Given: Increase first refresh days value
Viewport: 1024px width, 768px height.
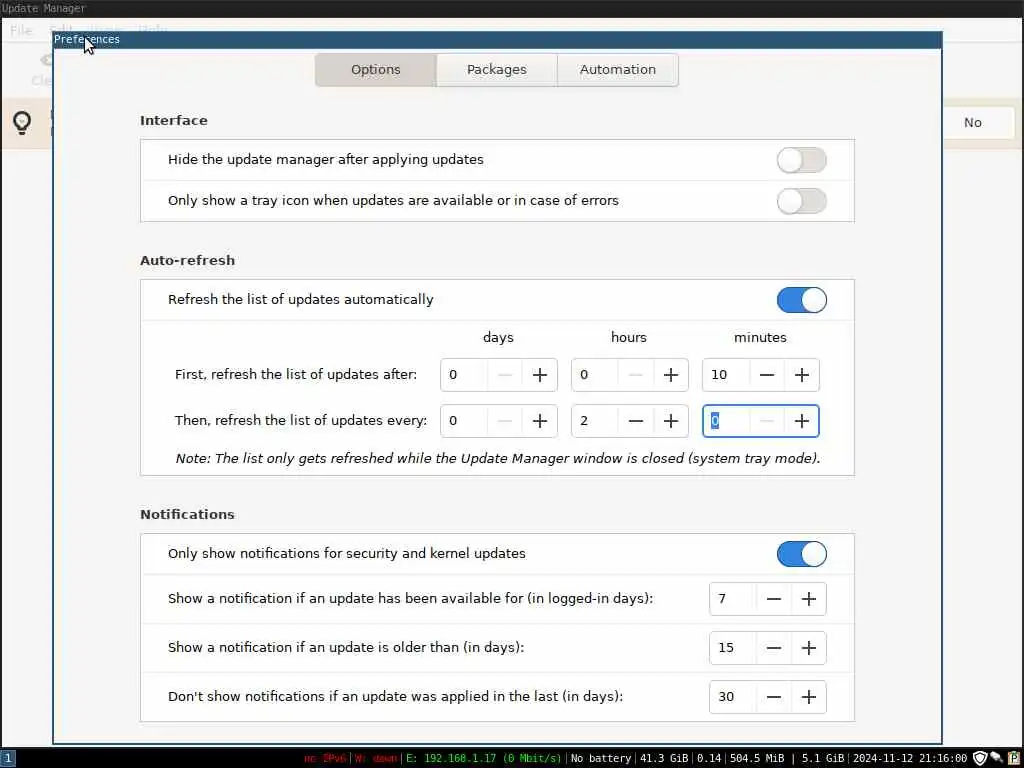Looking at the screenshot, I should 539,375.
